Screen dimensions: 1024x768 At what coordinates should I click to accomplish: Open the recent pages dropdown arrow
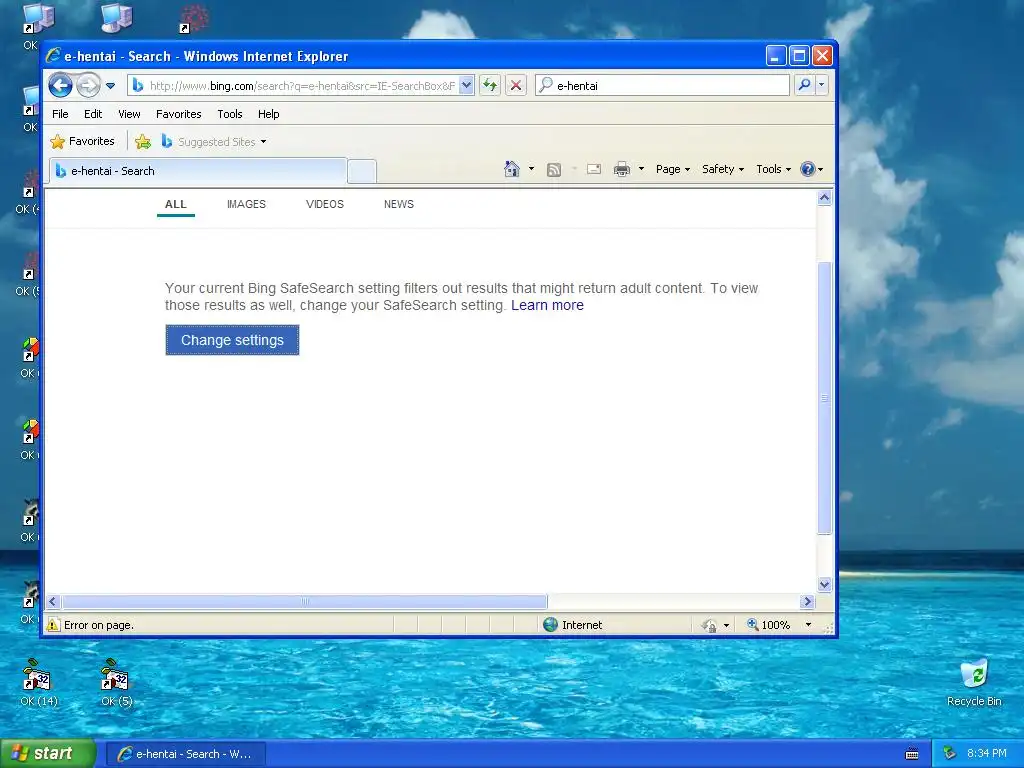[x=110, y=86]
